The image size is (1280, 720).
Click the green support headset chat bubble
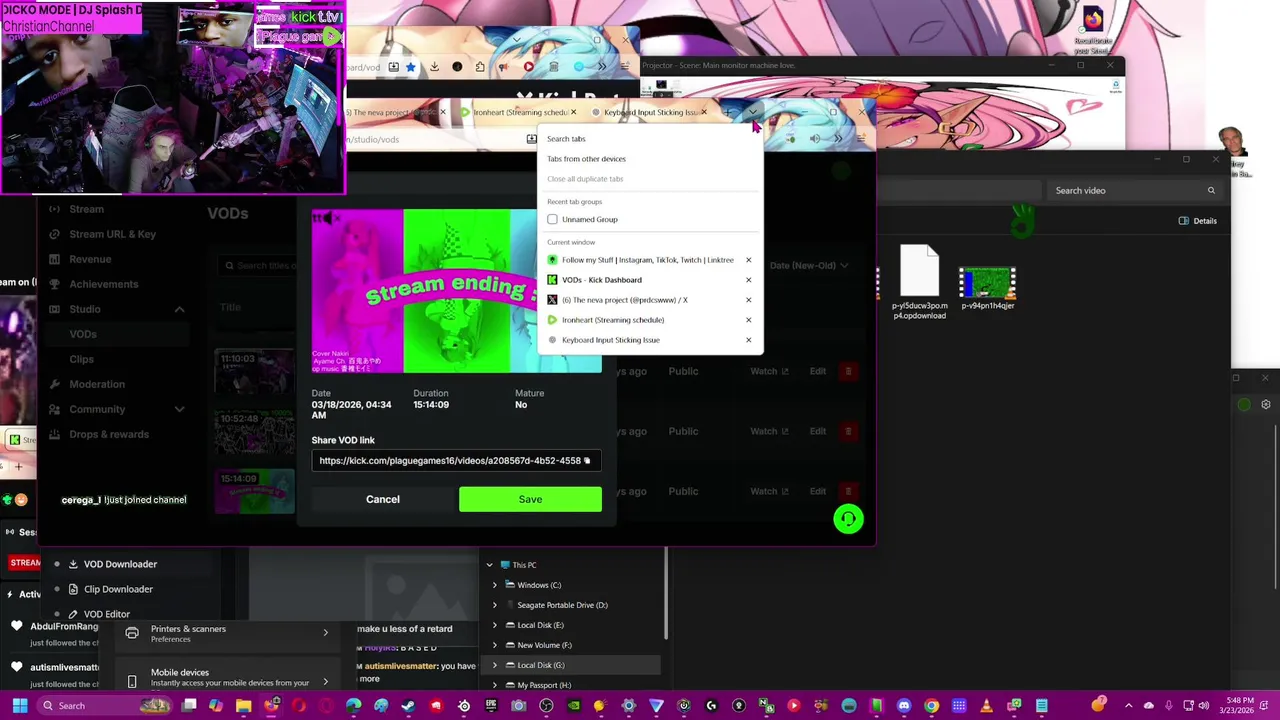848,519
